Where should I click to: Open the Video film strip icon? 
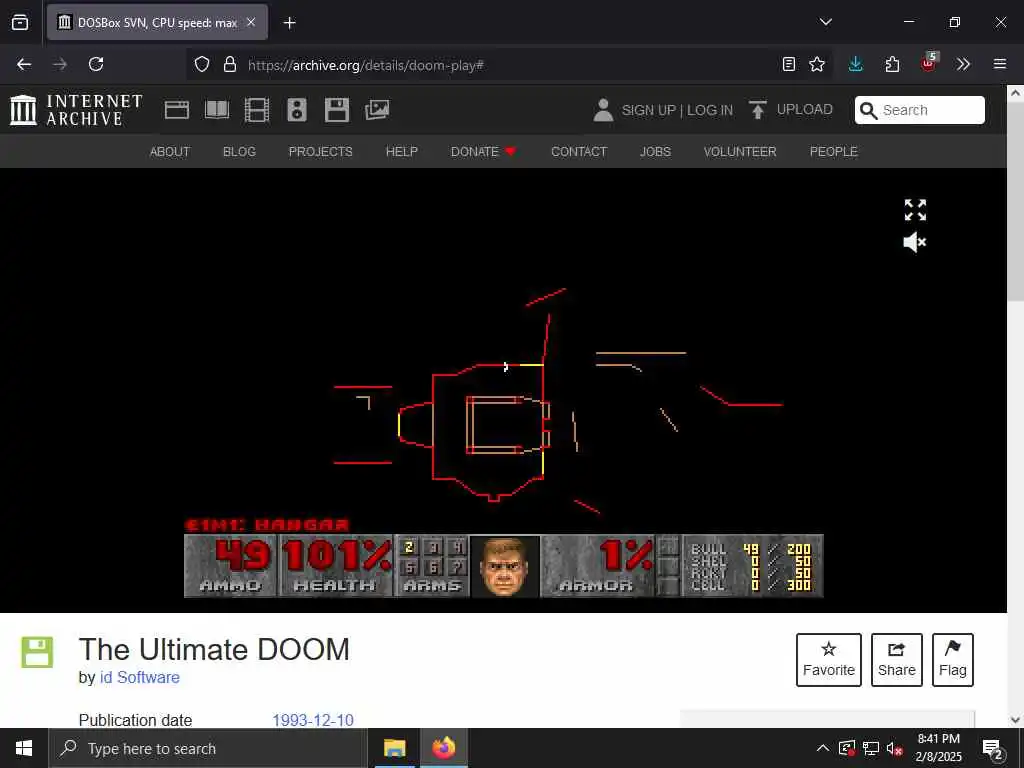pyautogui.click(x=257, y=110)
